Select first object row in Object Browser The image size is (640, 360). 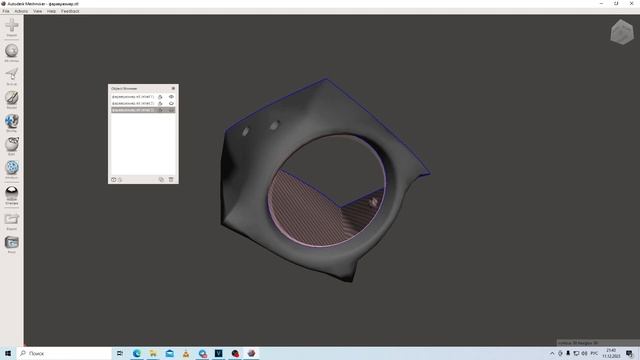(143, 97)
